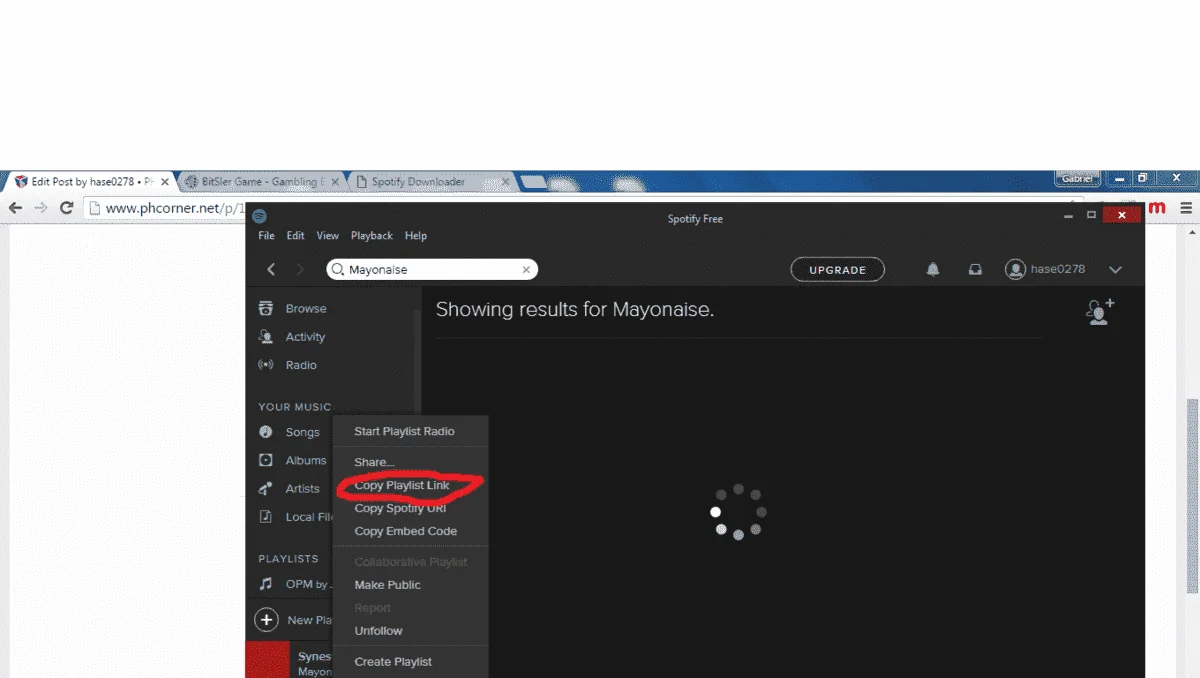
Task: Click Chrome's back arrow
Action: 15,208
